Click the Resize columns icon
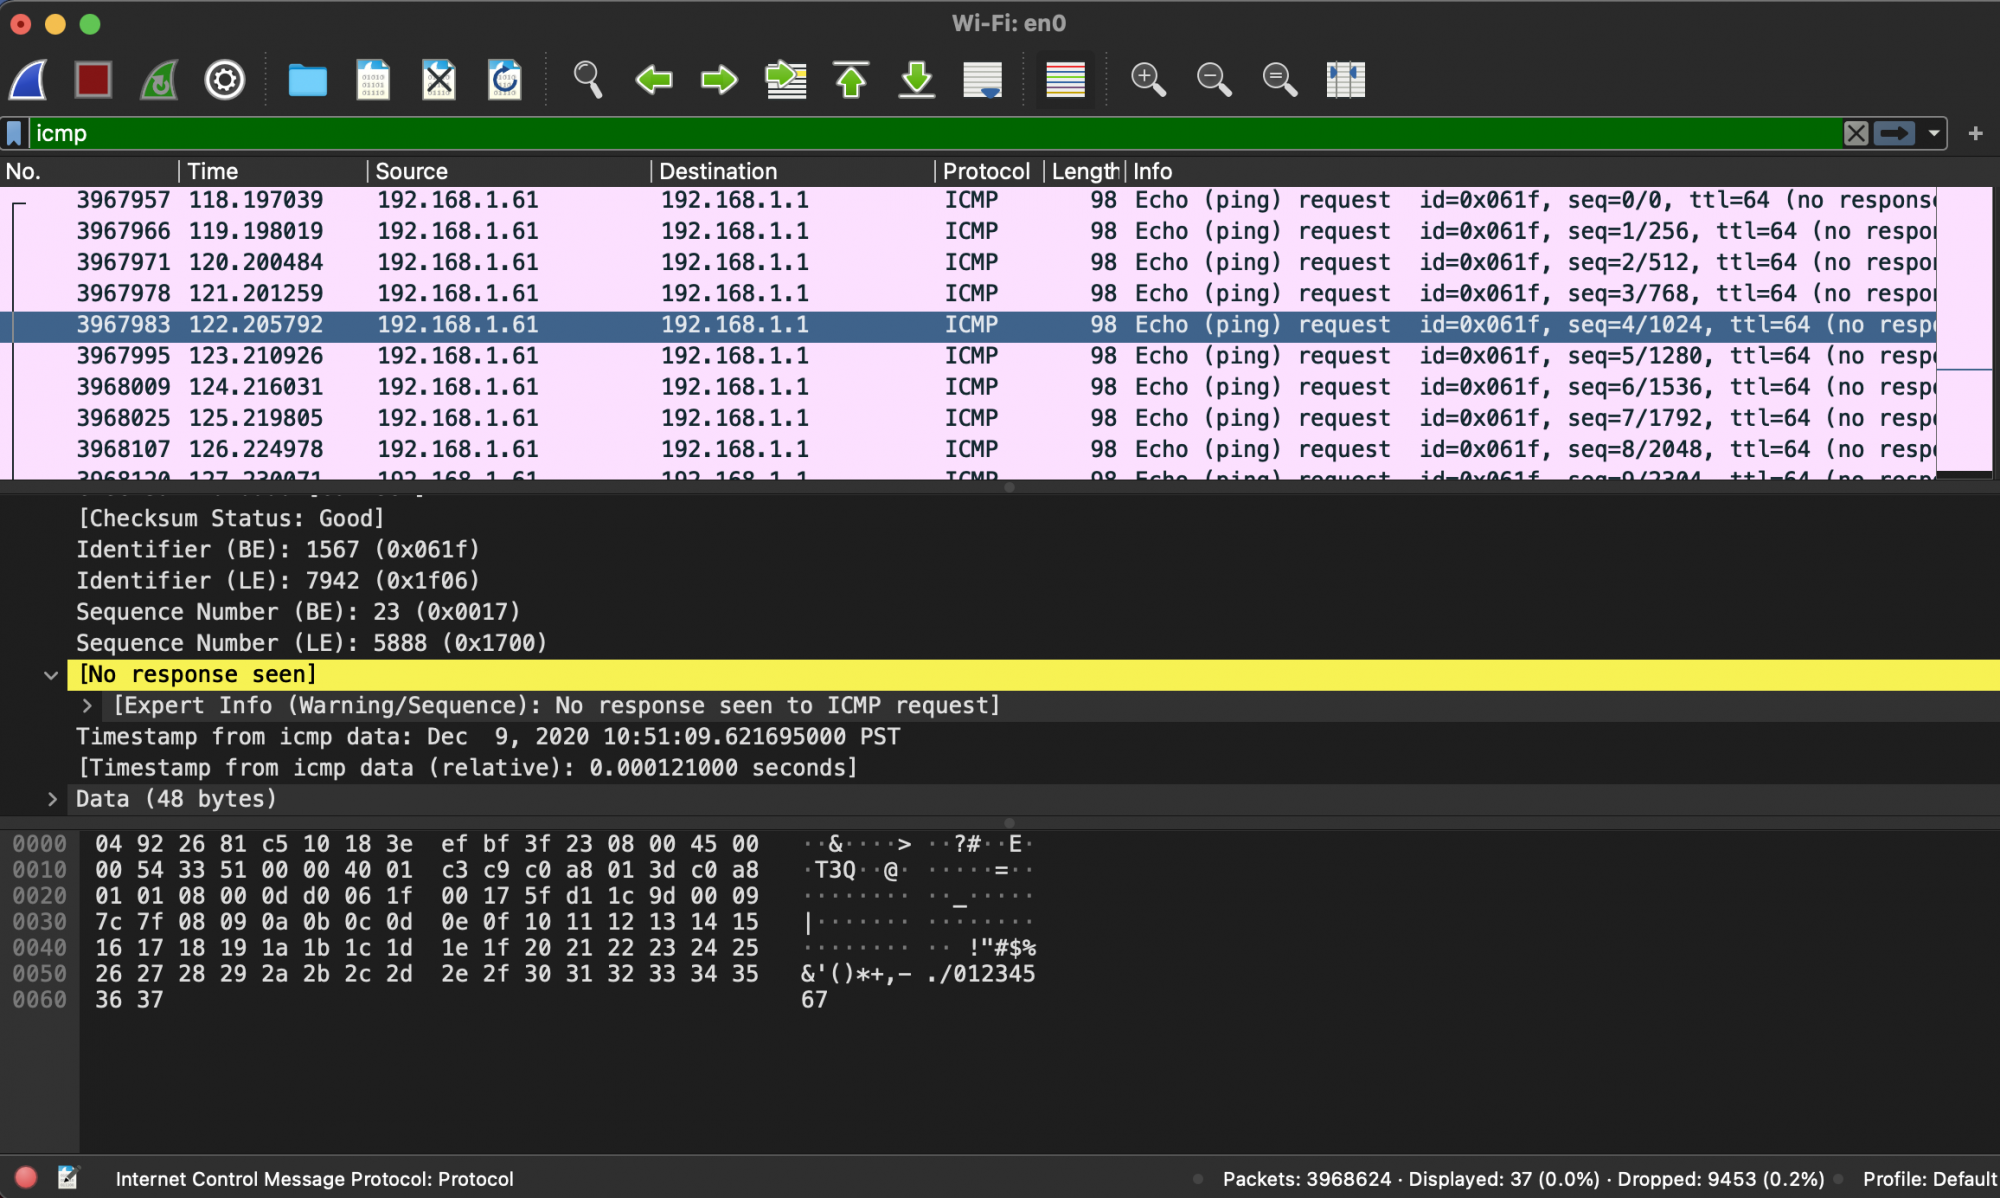The height and width of the screenshot is (1198, 2000). [1345, 79]
